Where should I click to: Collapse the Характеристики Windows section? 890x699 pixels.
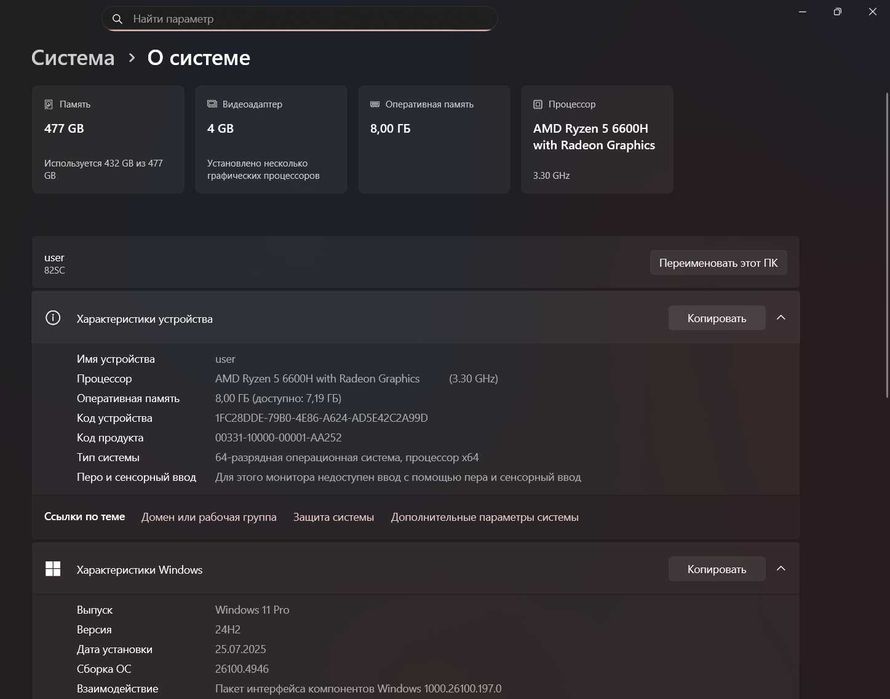781,569
